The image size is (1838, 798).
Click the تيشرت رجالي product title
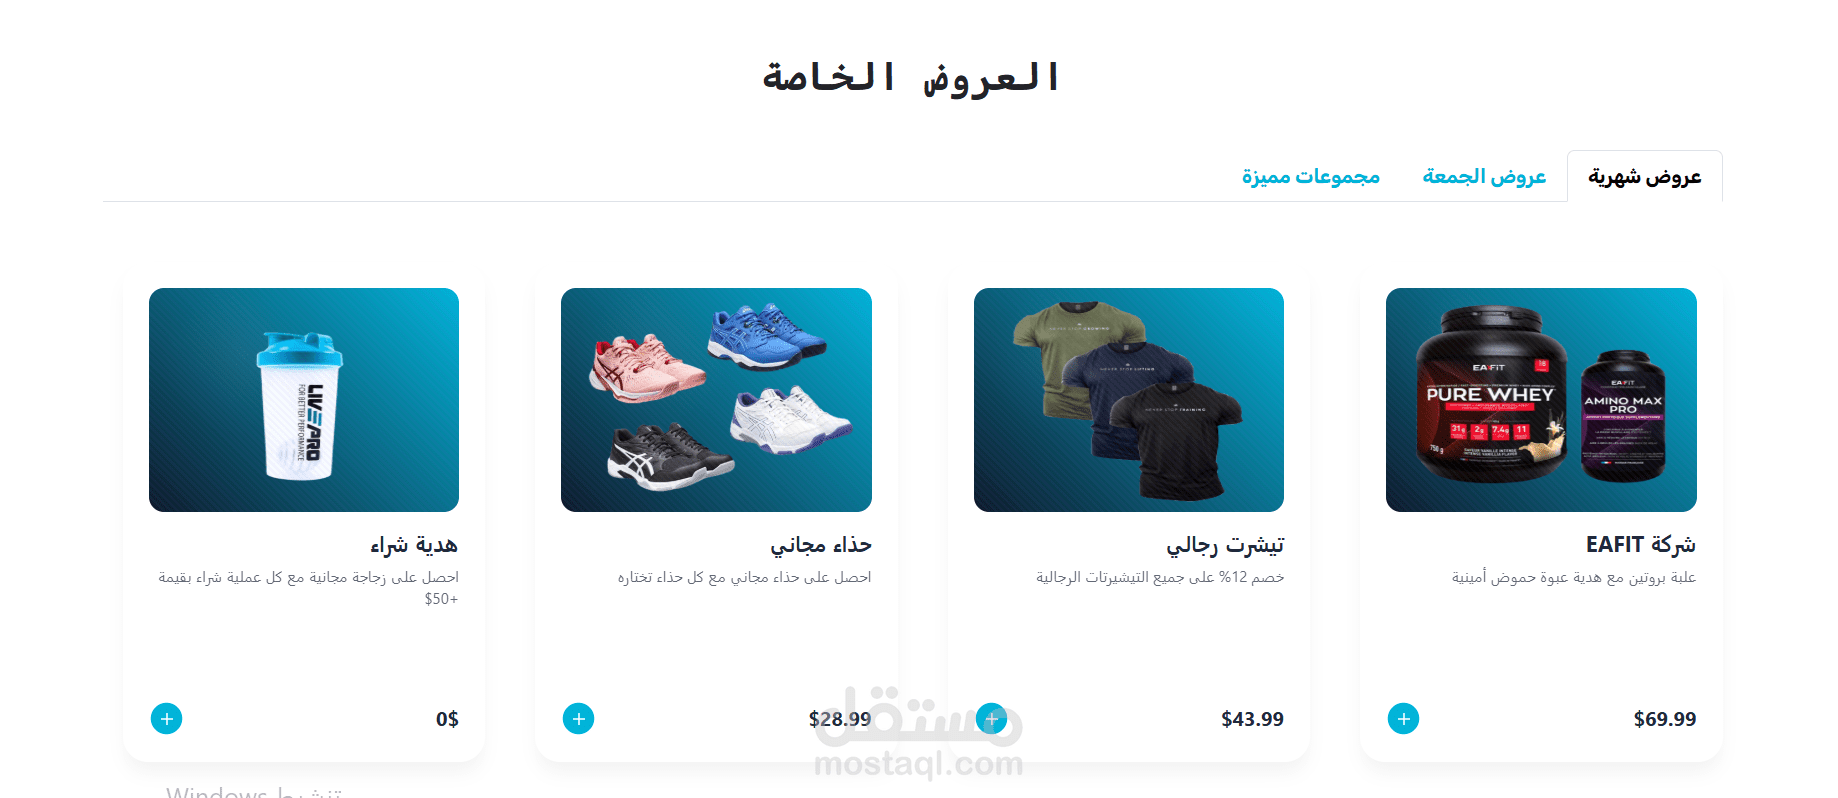click(x=1225, y=545)
